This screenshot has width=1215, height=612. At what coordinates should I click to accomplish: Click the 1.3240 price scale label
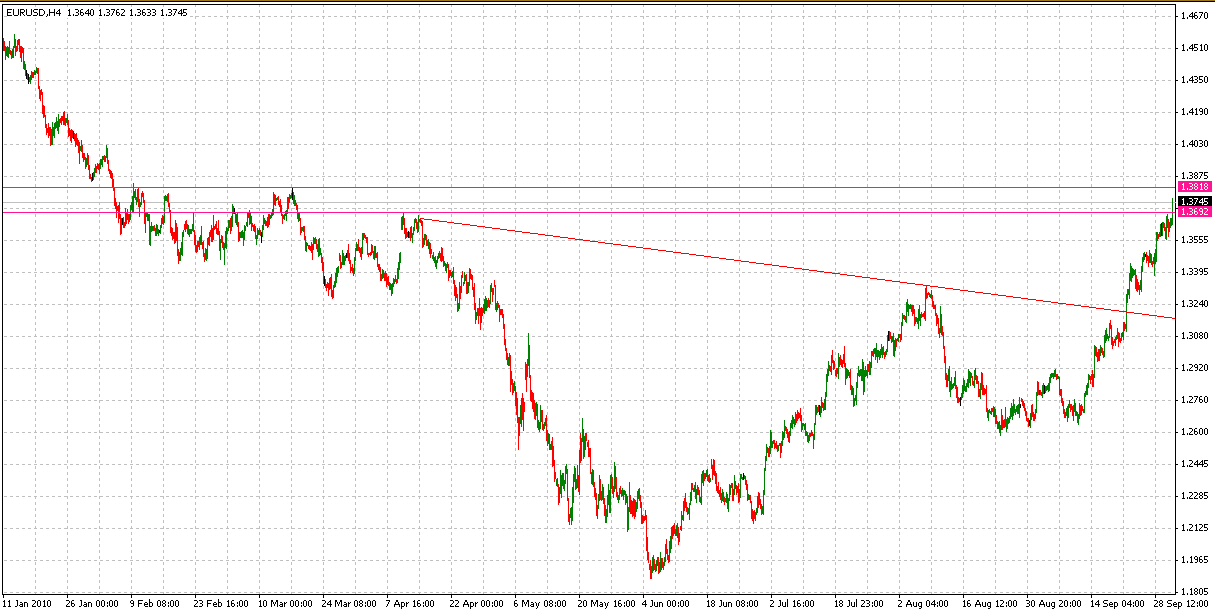[1193, 304]
